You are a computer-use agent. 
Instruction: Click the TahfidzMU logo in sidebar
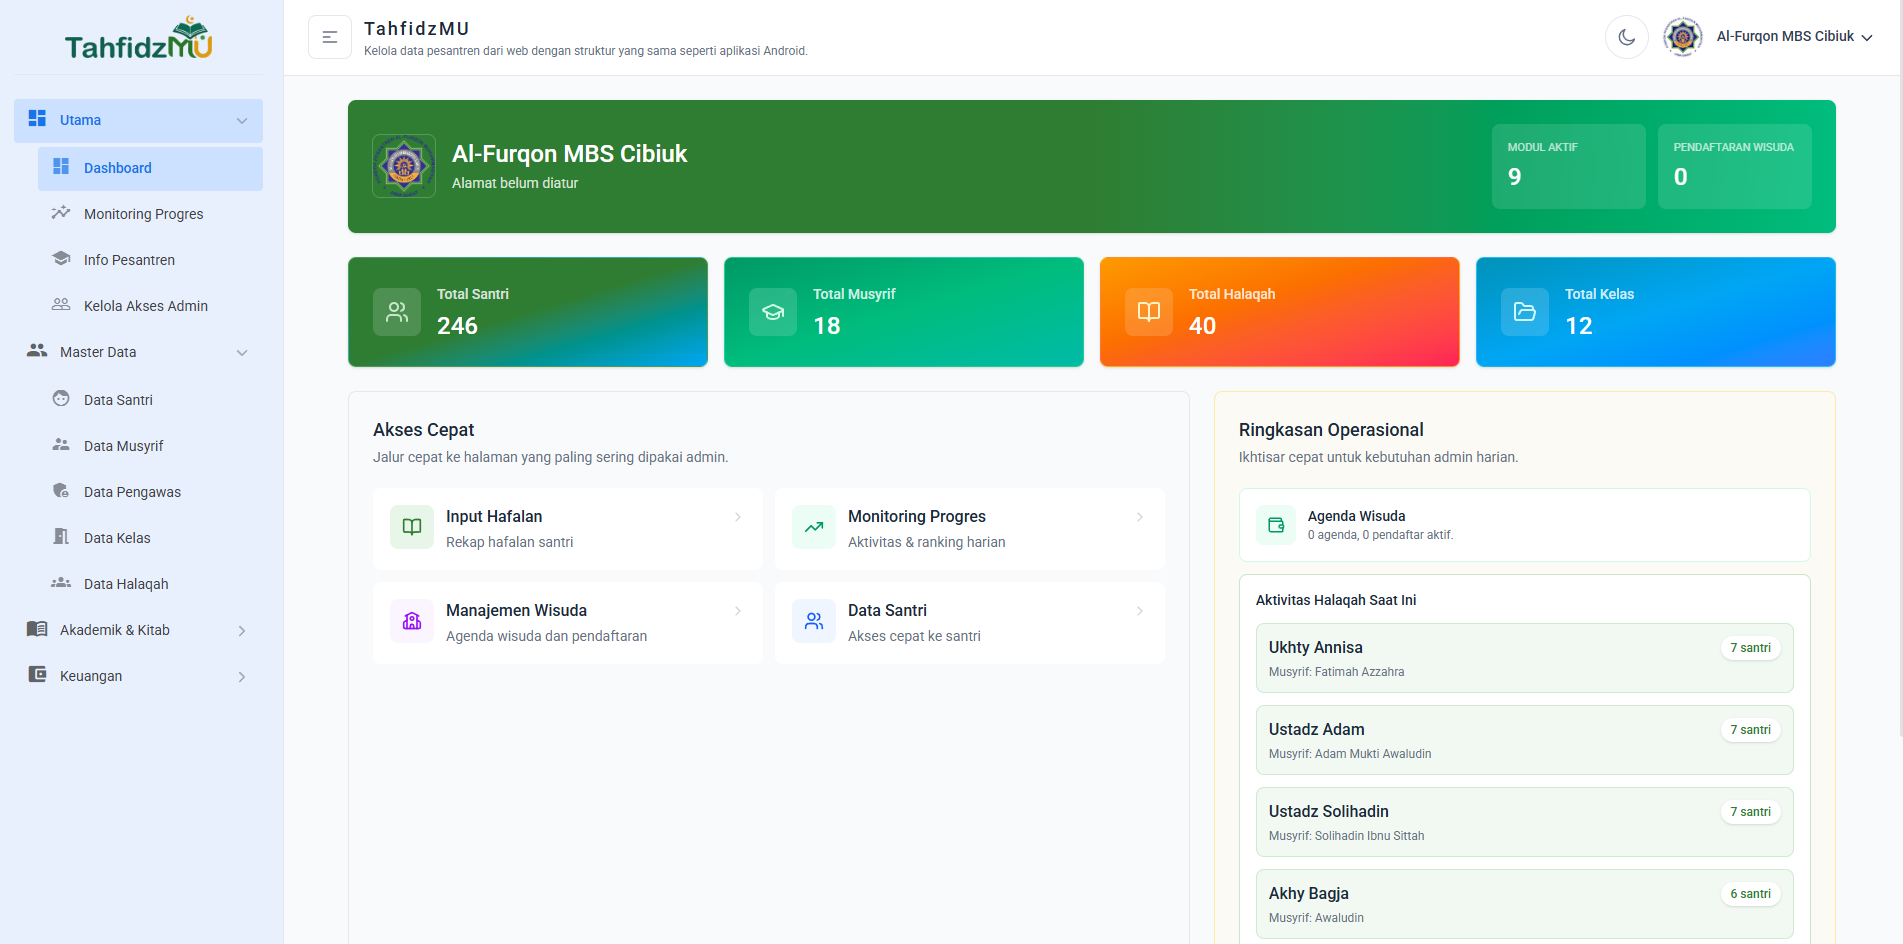(139, 38)
